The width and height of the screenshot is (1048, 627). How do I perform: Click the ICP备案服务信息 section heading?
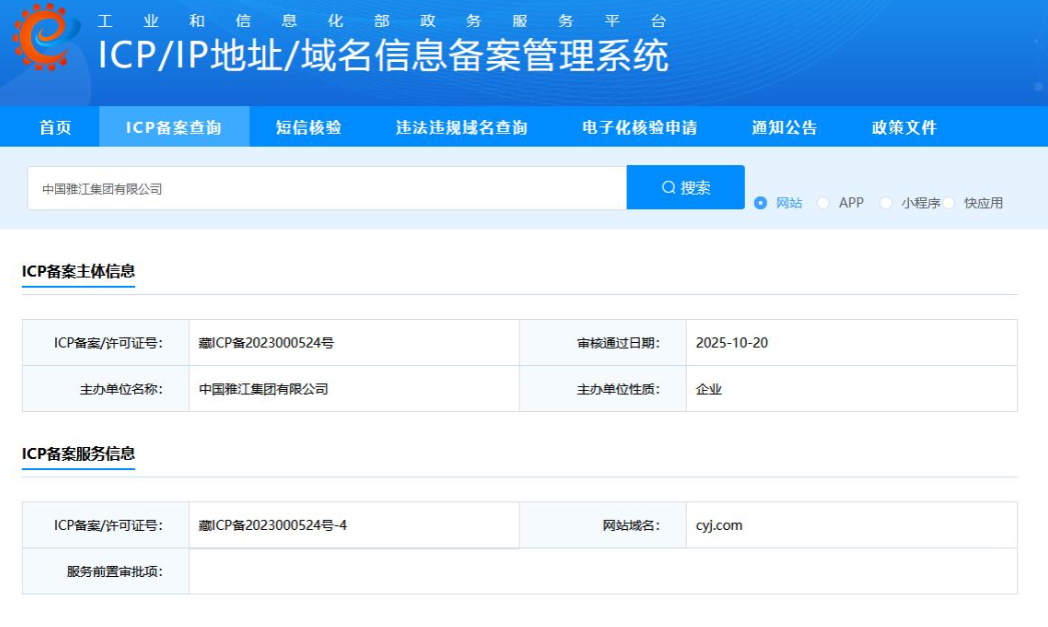tap(78, 453)
